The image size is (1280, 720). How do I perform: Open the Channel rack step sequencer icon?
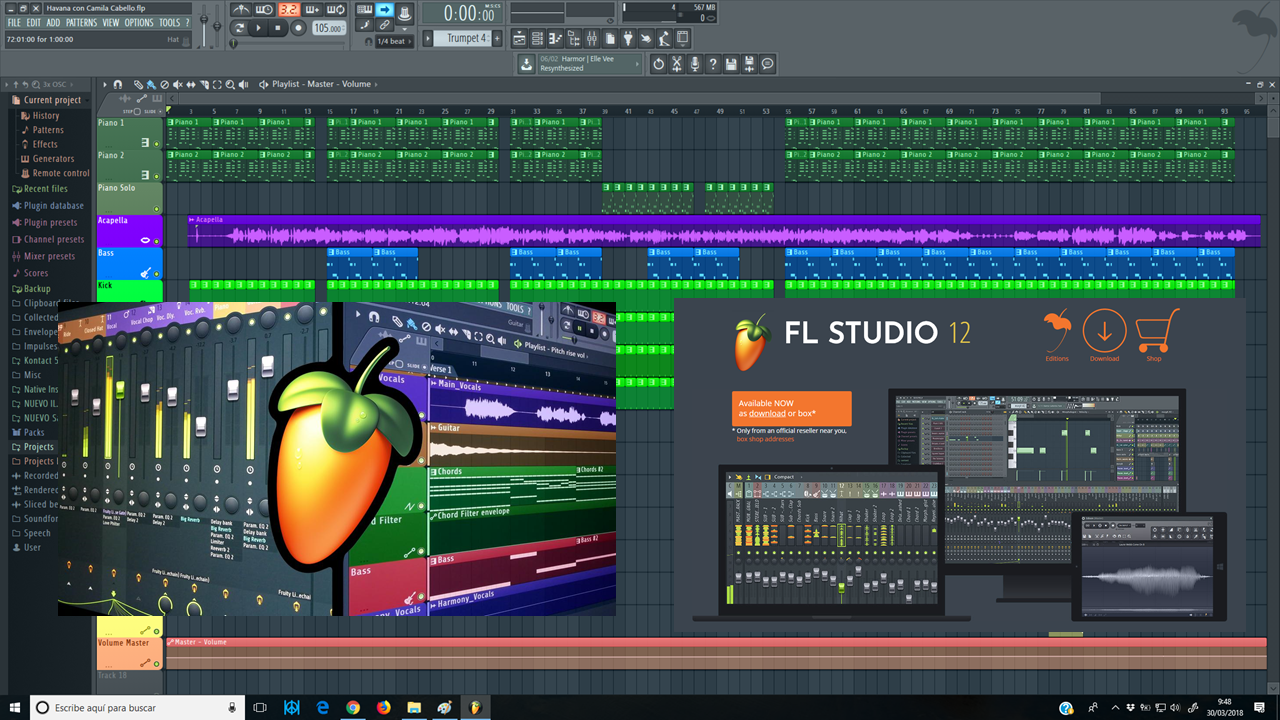(537, 37)
